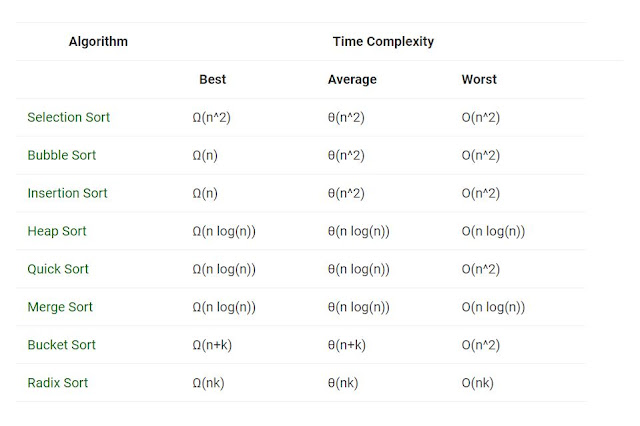Select Radix Sort average θ(nk) cell
This screenshot has width=640, height=426.
(x=343, y=383)
